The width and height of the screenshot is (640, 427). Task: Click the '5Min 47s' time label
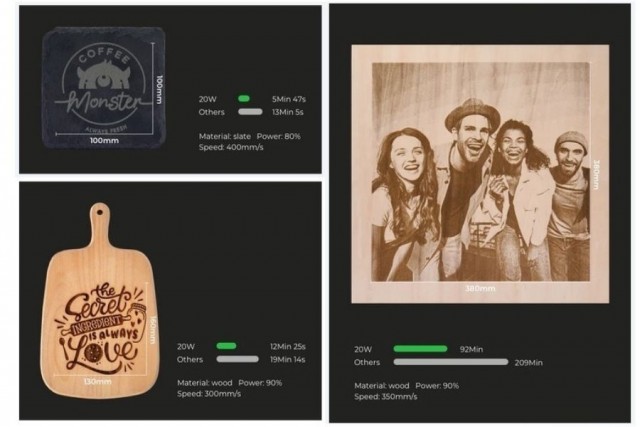289,99
